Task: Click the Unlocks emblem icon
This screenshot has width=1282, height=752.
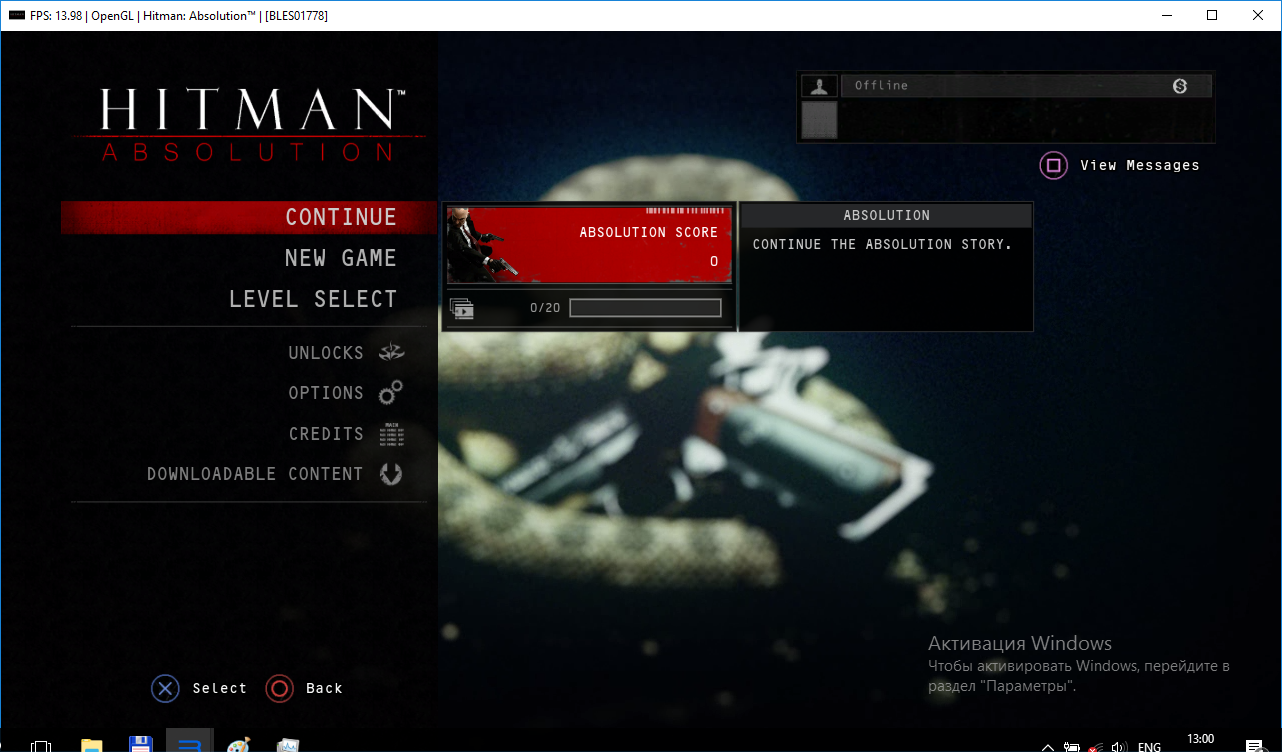Action: [x=391, y=353]
